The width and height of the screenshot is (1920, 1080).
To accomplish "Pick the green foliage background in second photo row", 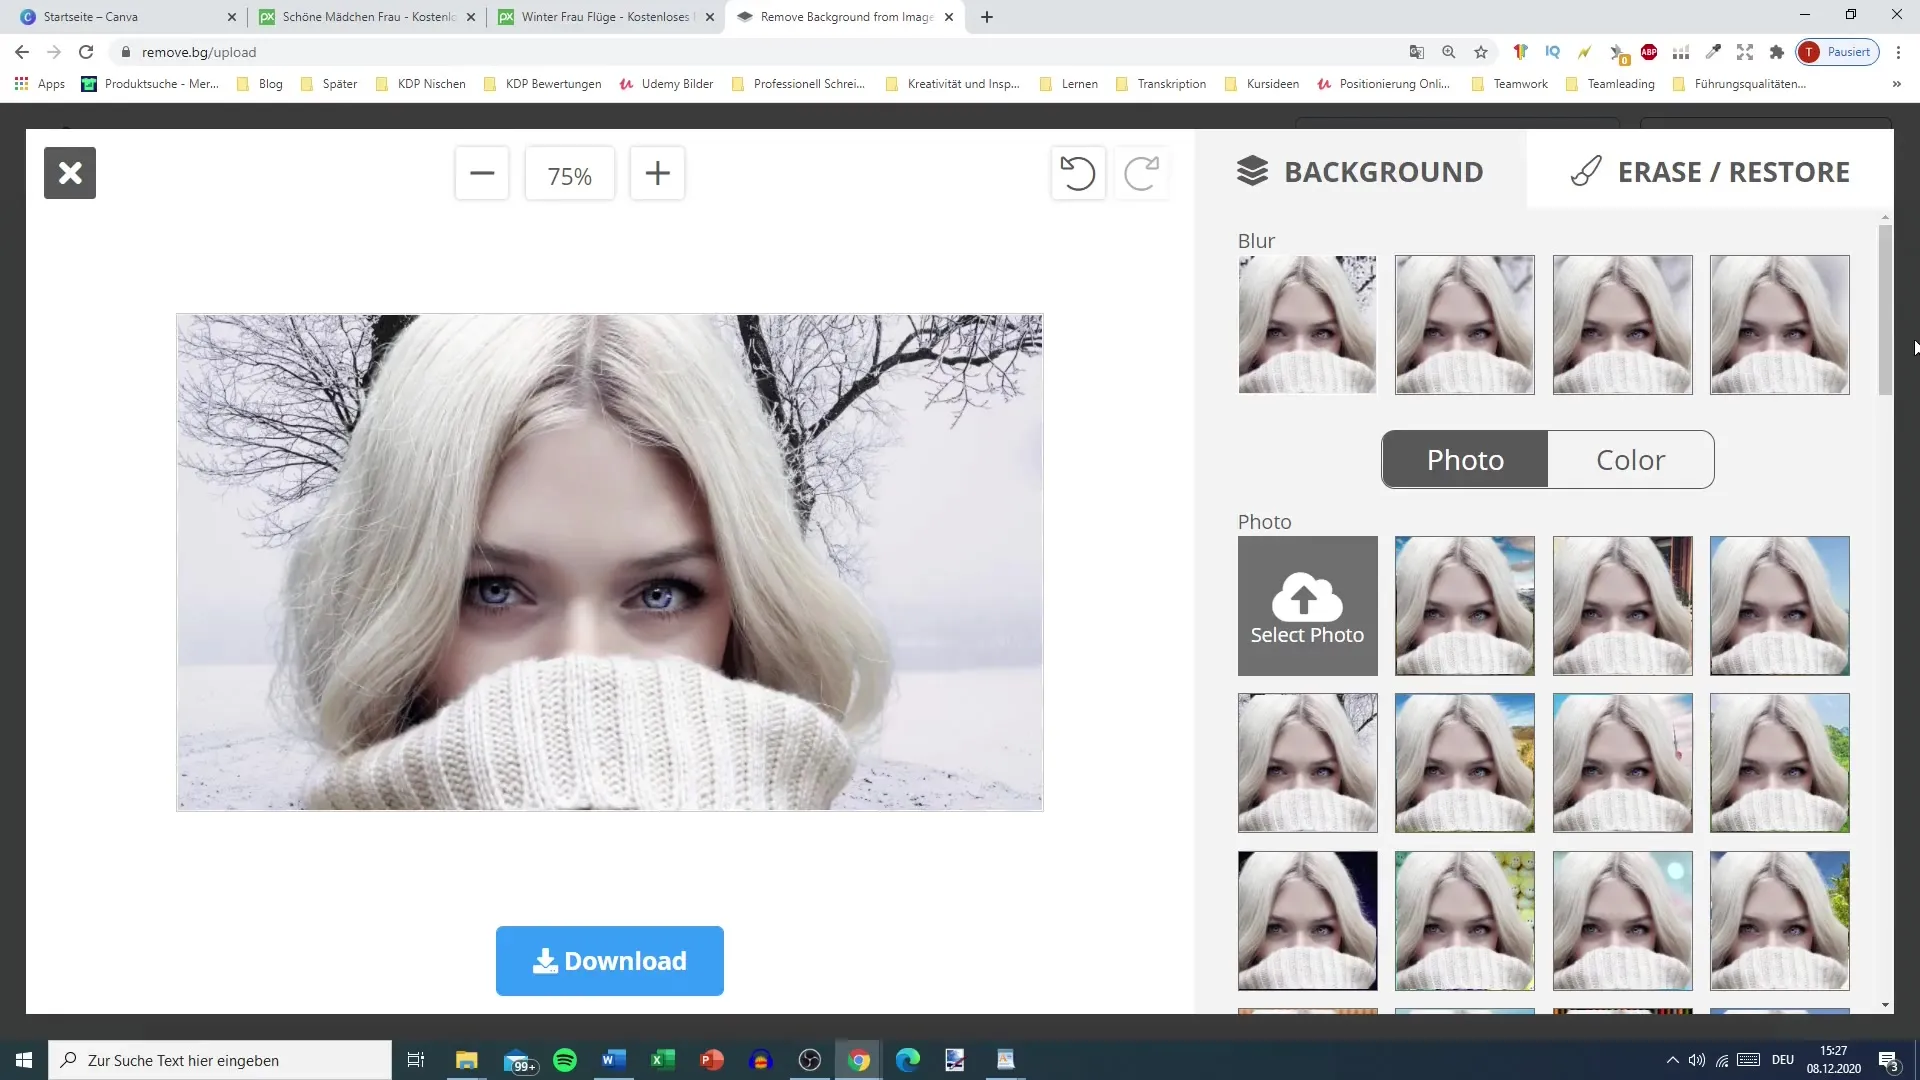I will point(1780,763).
